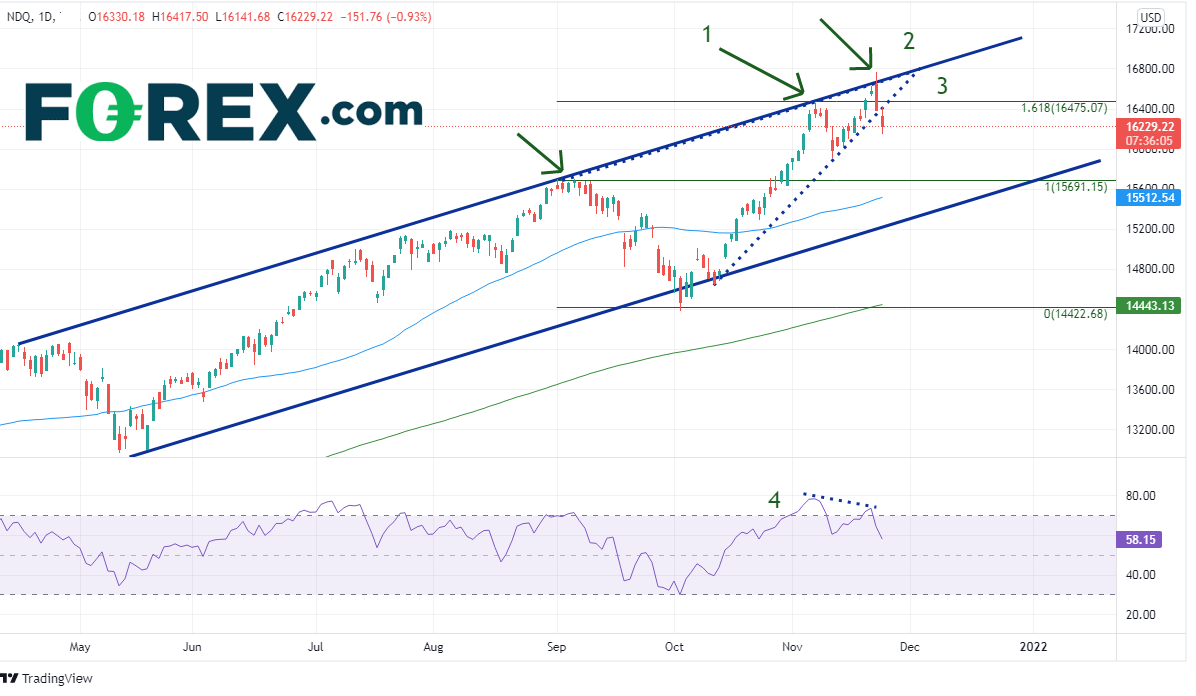
Task: Click the 2022 date axis label
Action: click(x=1032, y=646)
